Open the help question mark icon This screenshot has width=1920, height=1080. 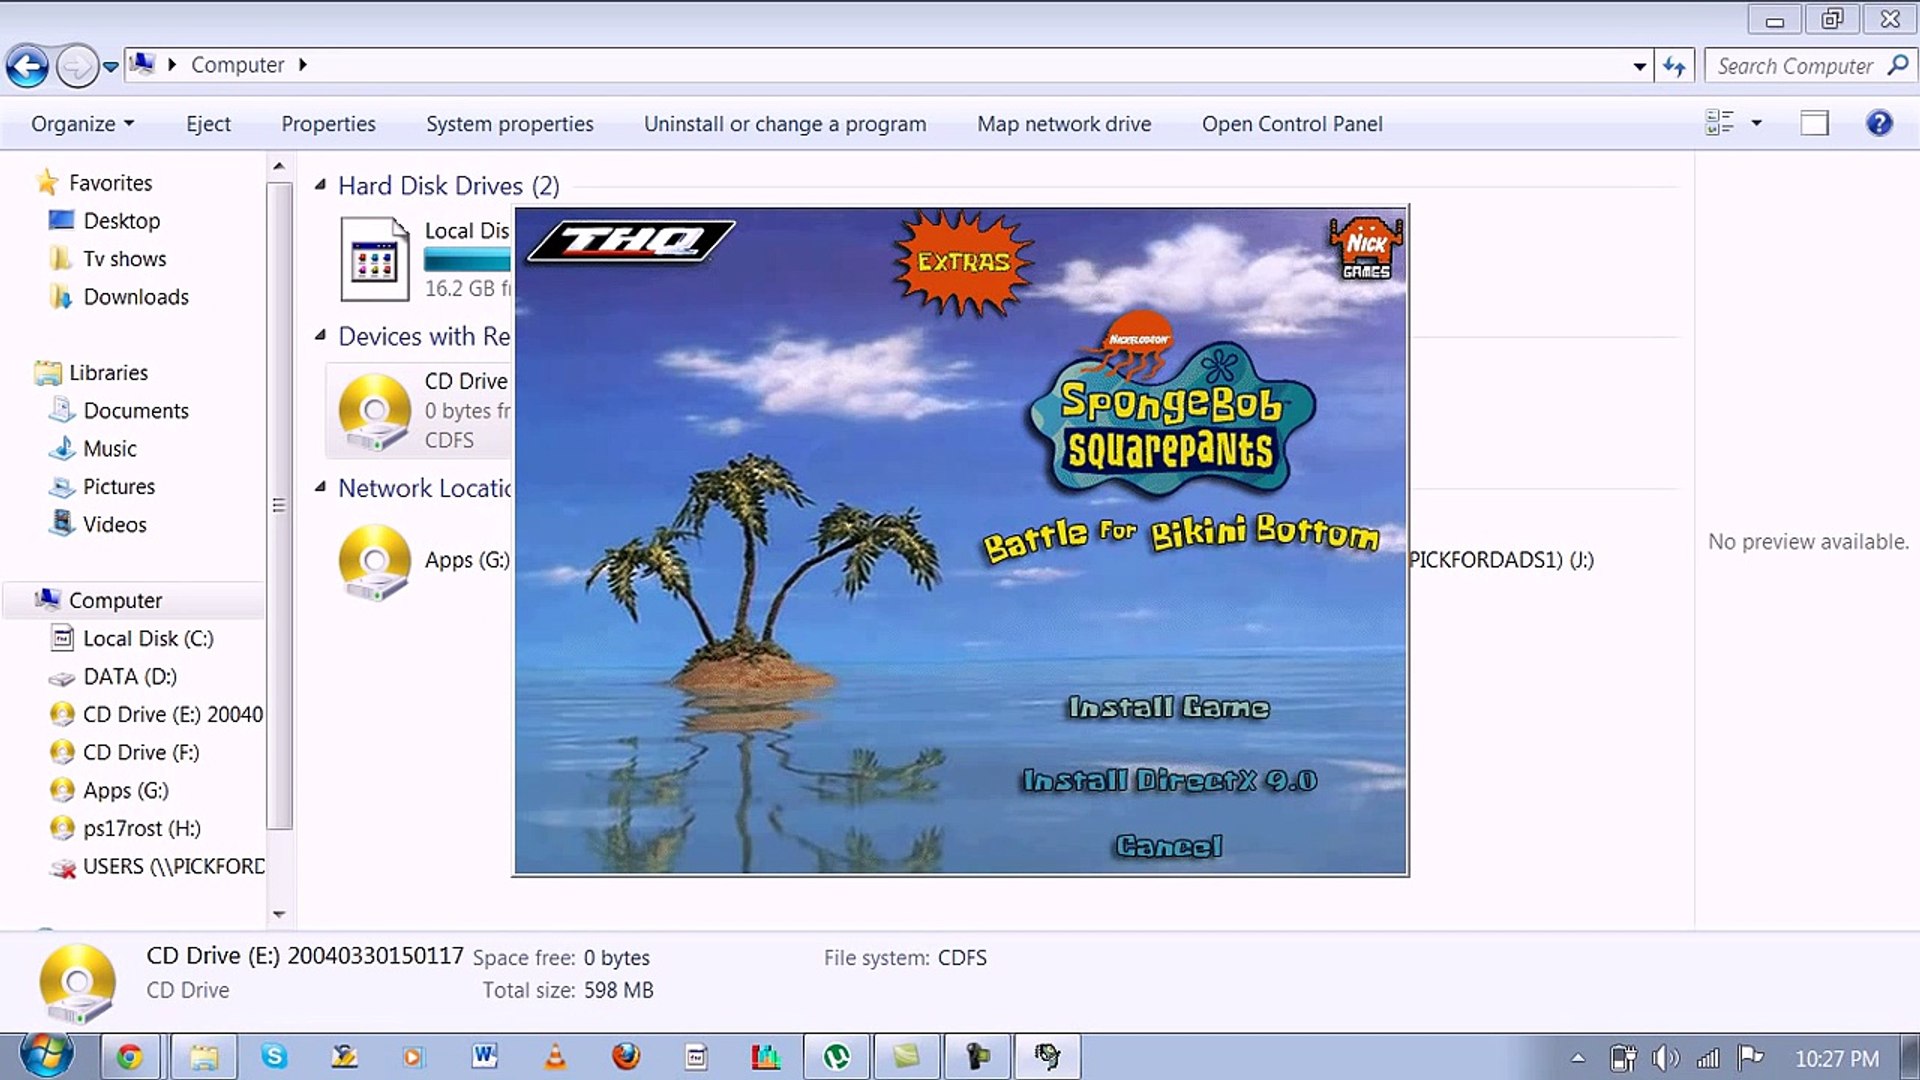[1879, 123]
